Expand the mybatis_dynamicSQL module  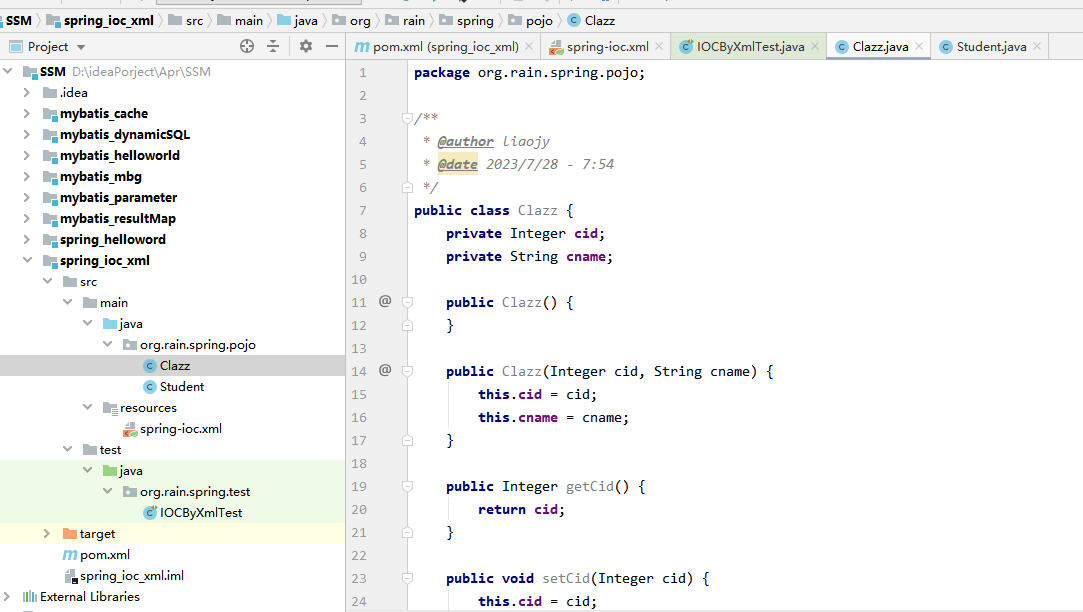click(27, 134)
